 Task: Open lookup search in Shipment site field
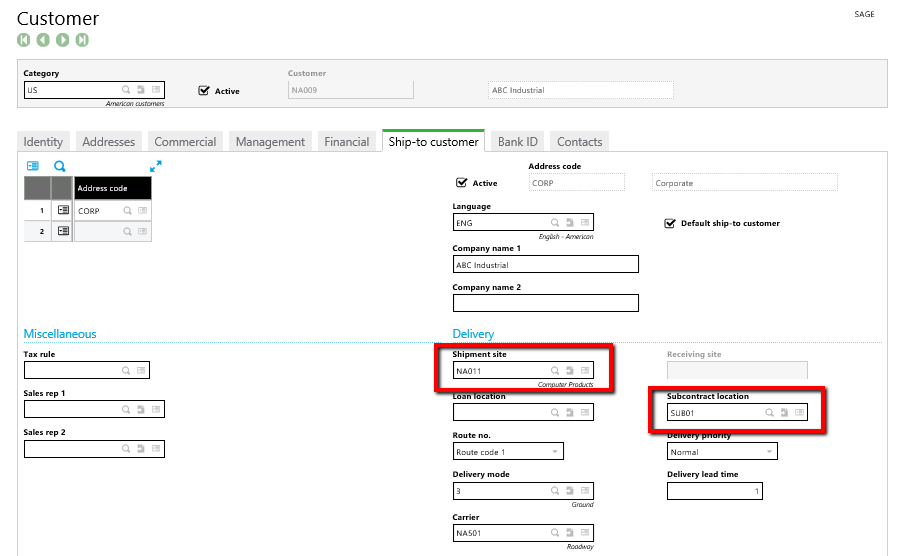click(x=554, y=371)
